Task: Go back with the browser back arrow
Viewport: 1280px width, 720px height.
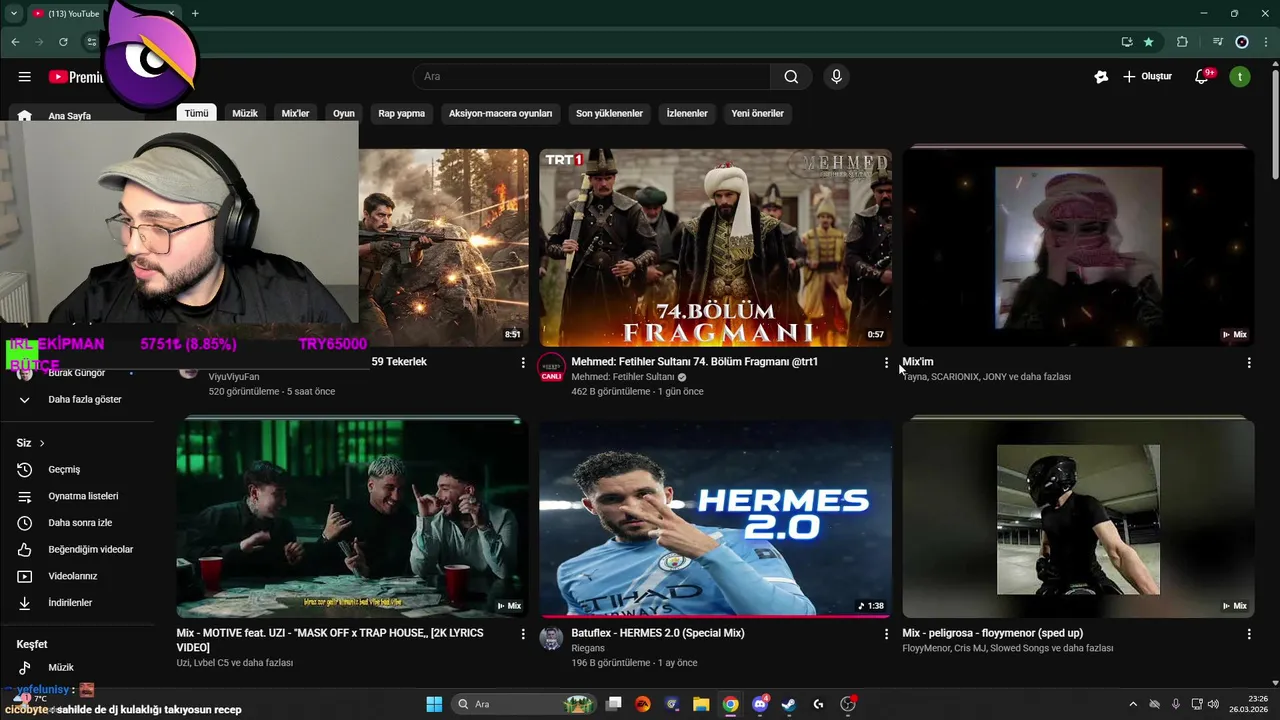Action: coord(15,42)
